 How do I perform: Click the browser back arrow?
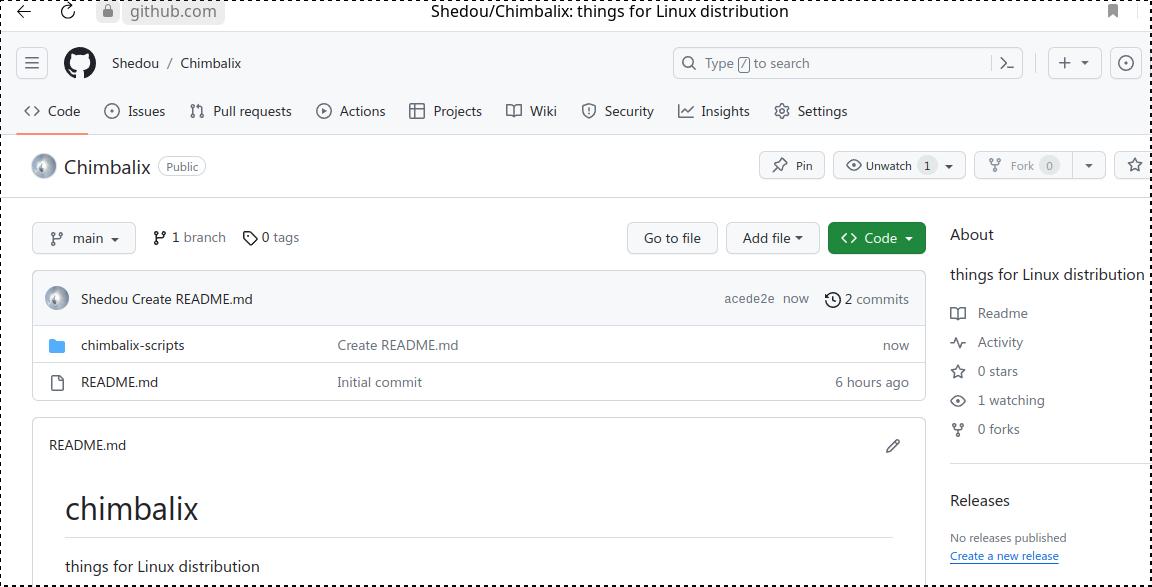(x=24, y=12)
